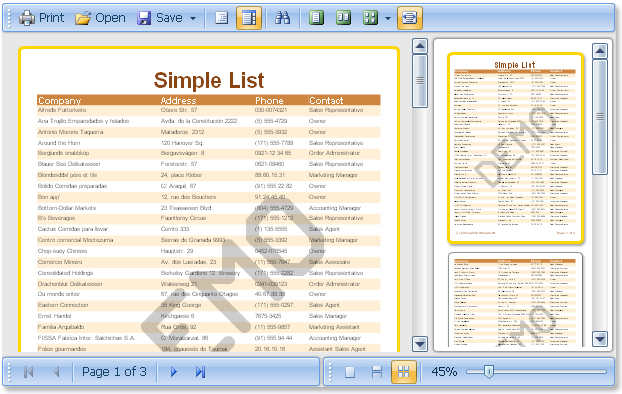Select two pages layout icon
This screenshot has width=622, height=394.
pyautogui.click(x=343, y=18)
